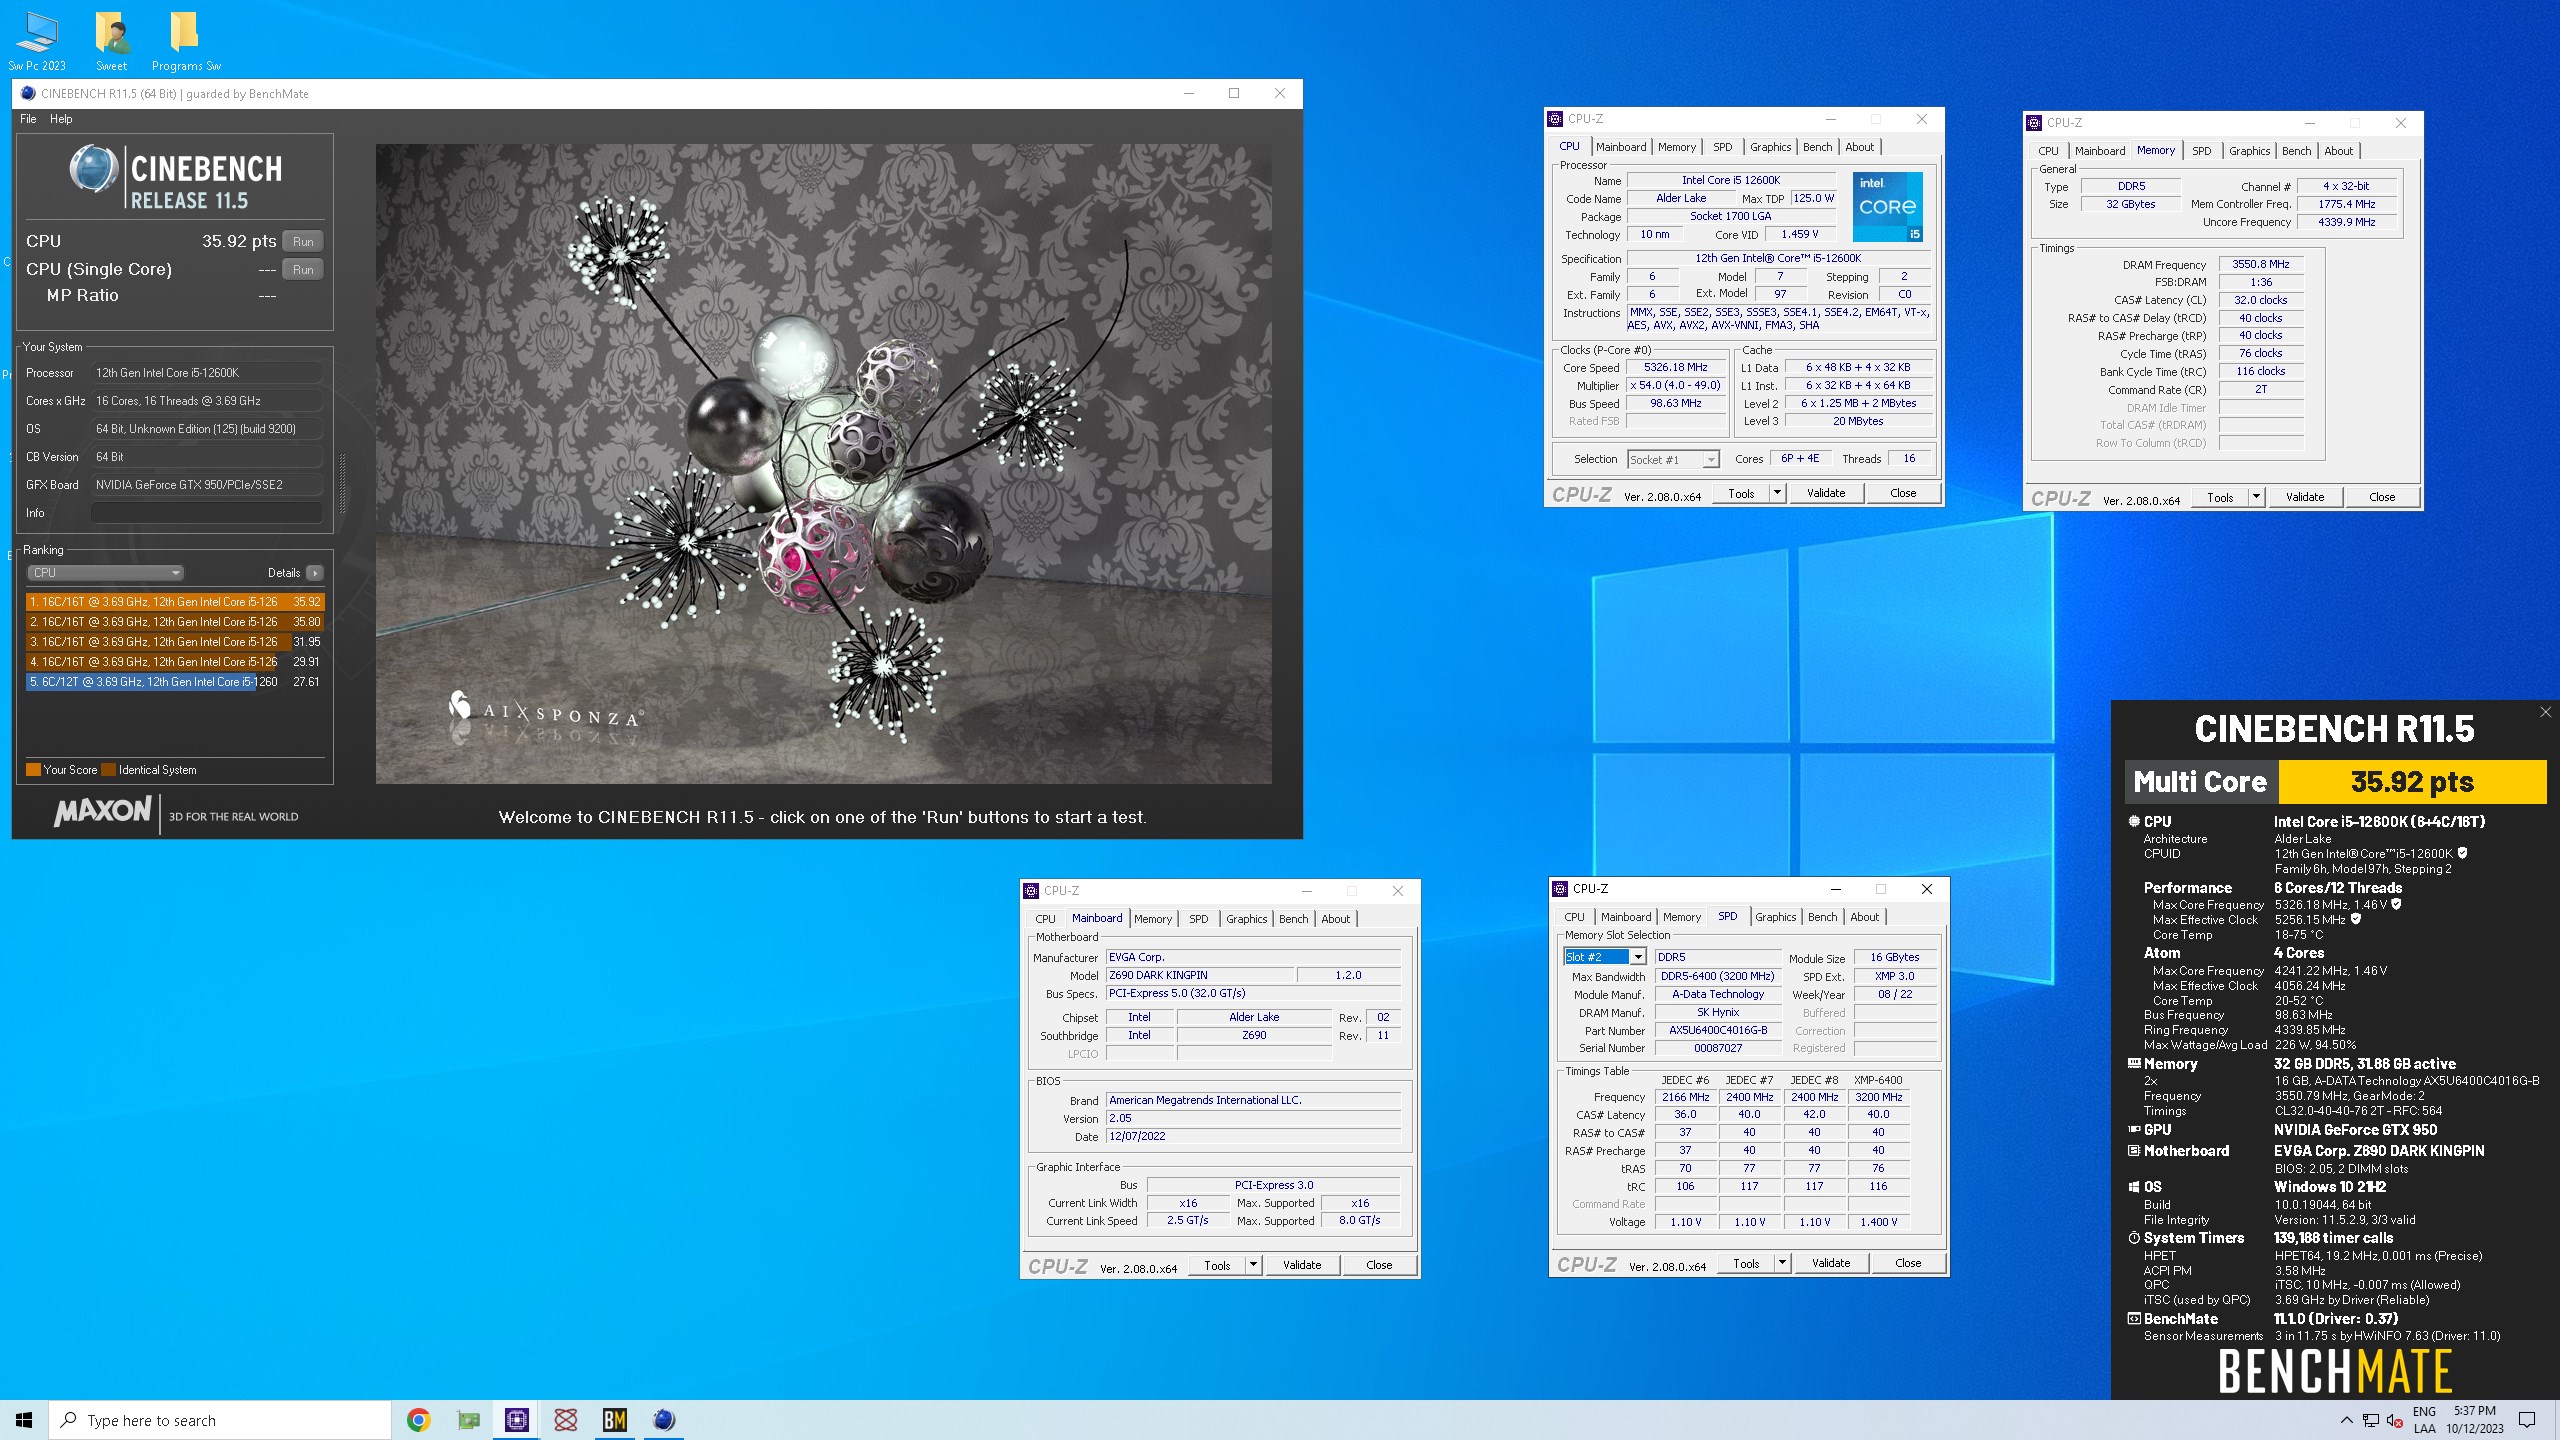Click the taskbar search box
2560x1440 pixels.
(220, 1420)
